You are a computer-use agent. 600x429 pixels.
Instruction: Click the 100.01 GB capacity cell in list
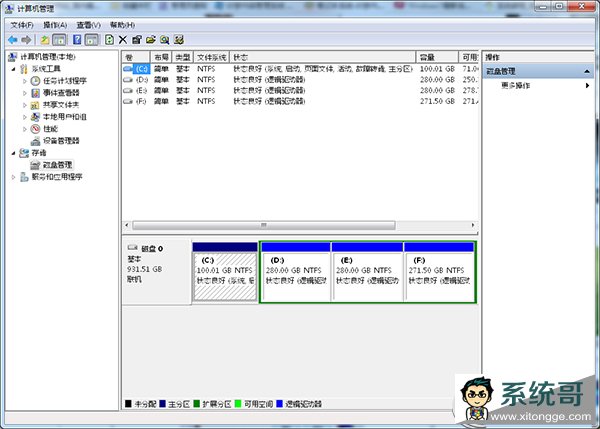coord(437,69)
